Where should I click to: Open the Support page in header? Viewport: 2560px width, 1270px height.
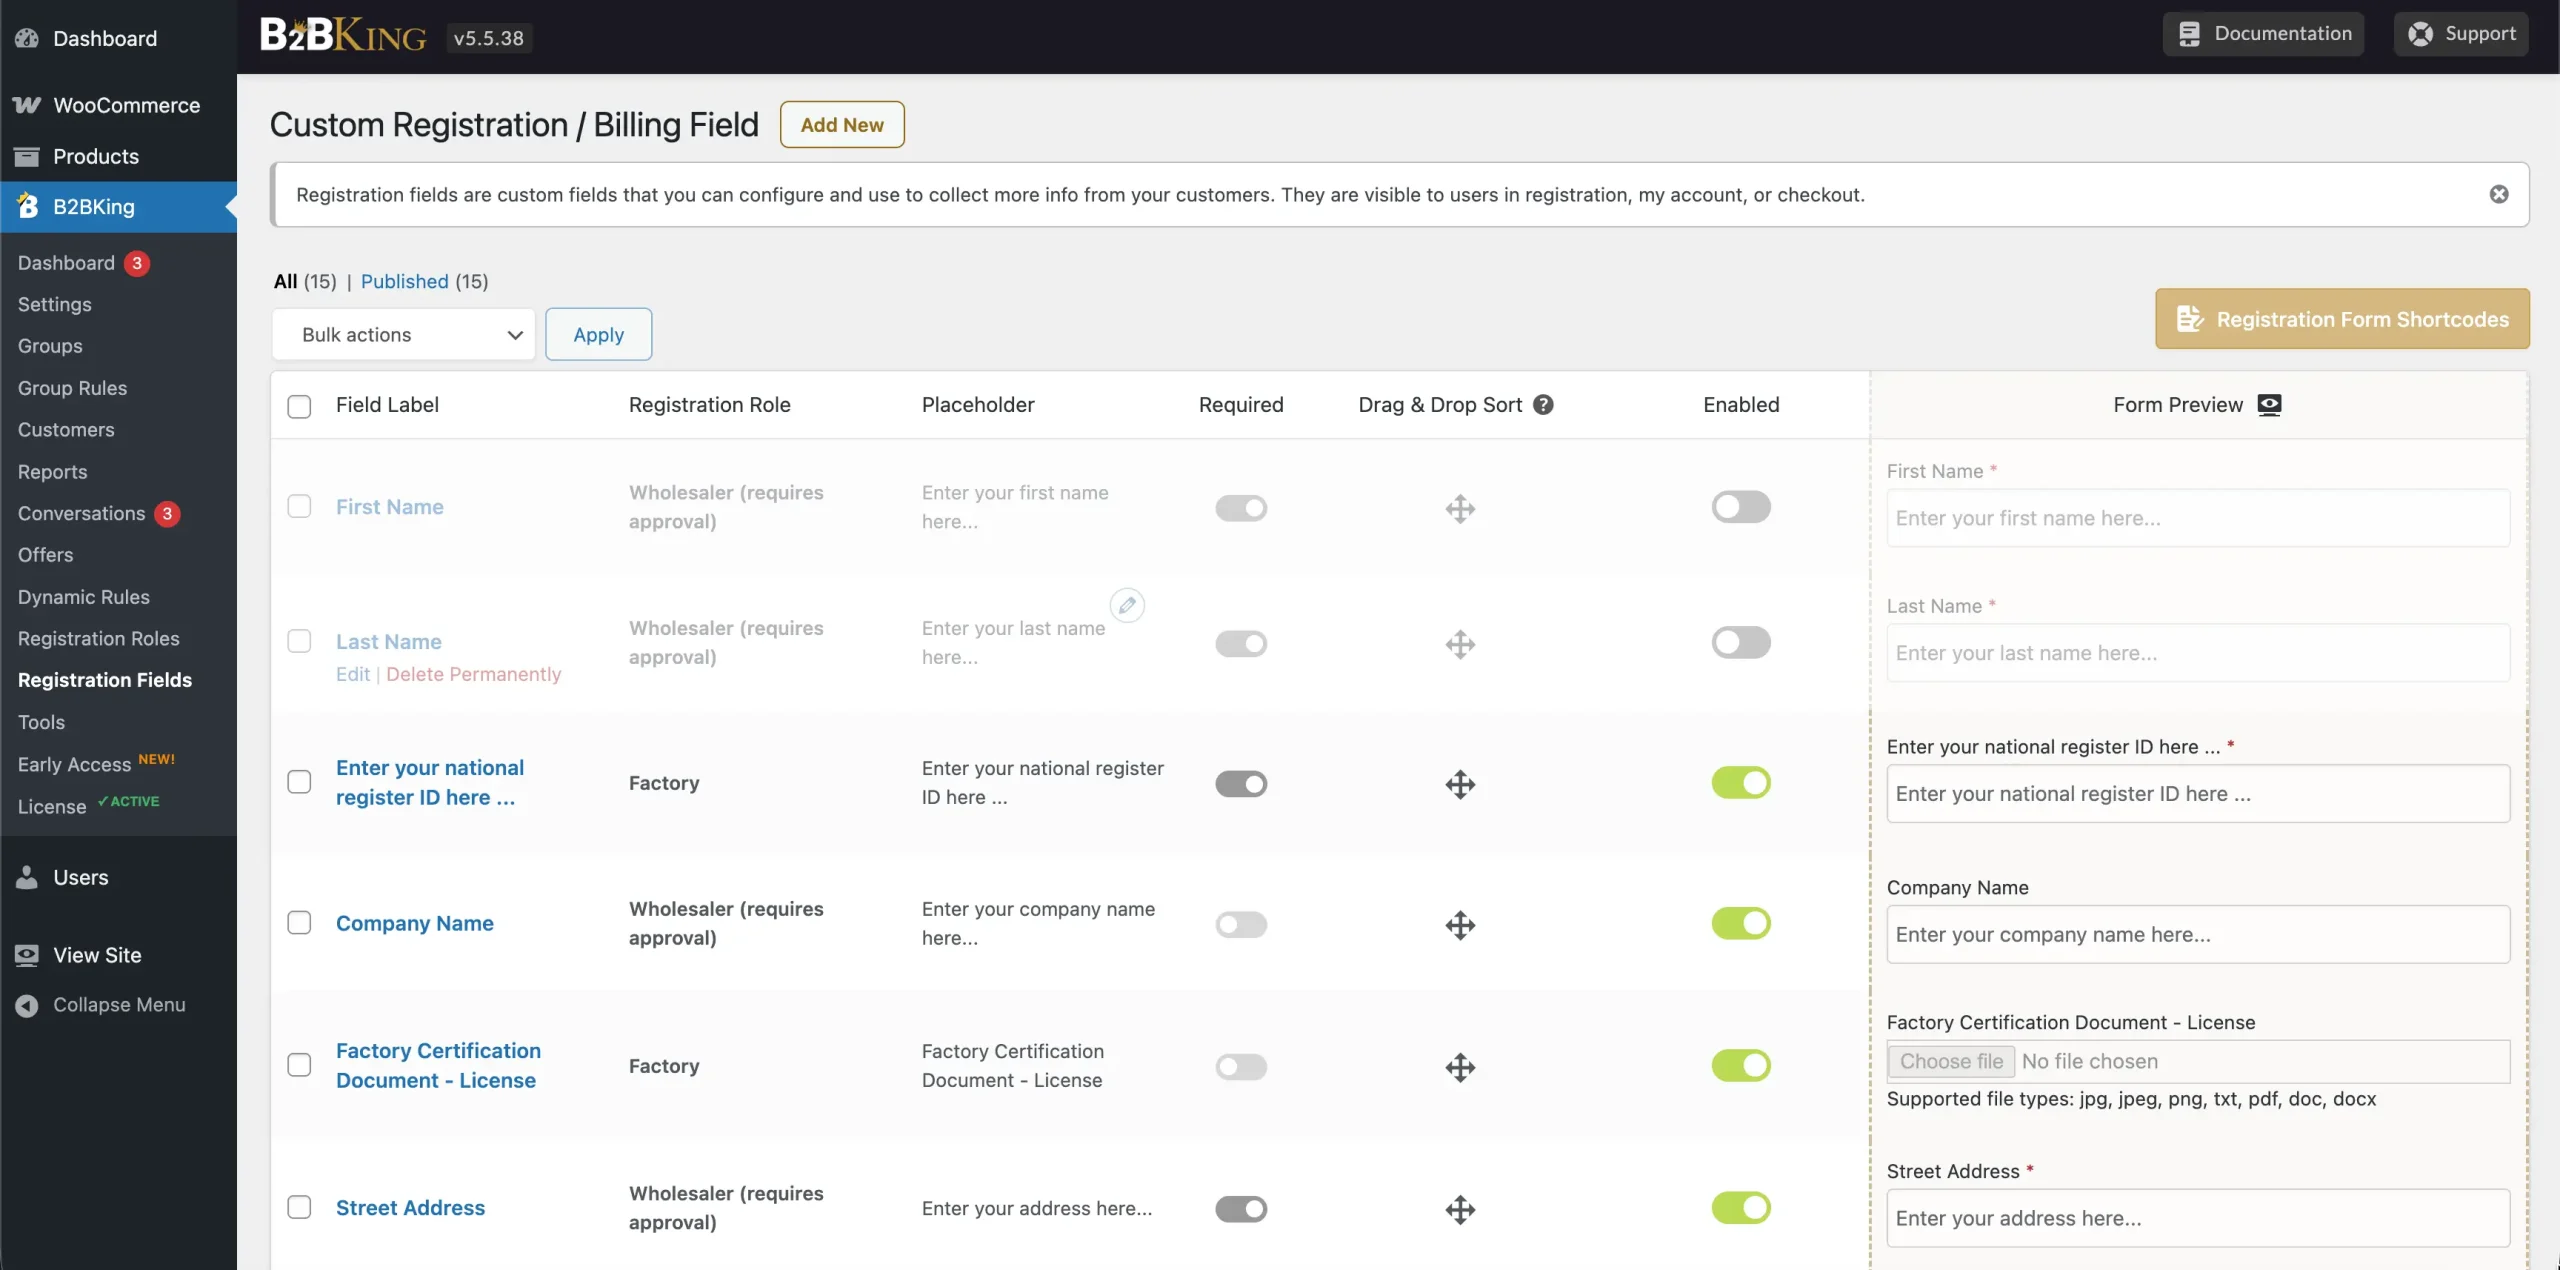[x=2461, y=34]
